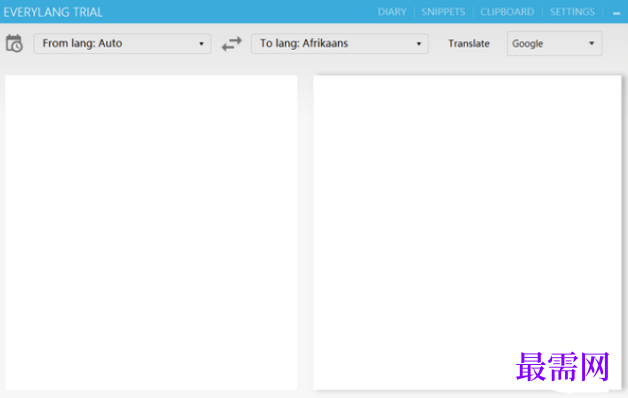Expand the Google translation service dropdown
628x398 pixels.
[554, 43]
